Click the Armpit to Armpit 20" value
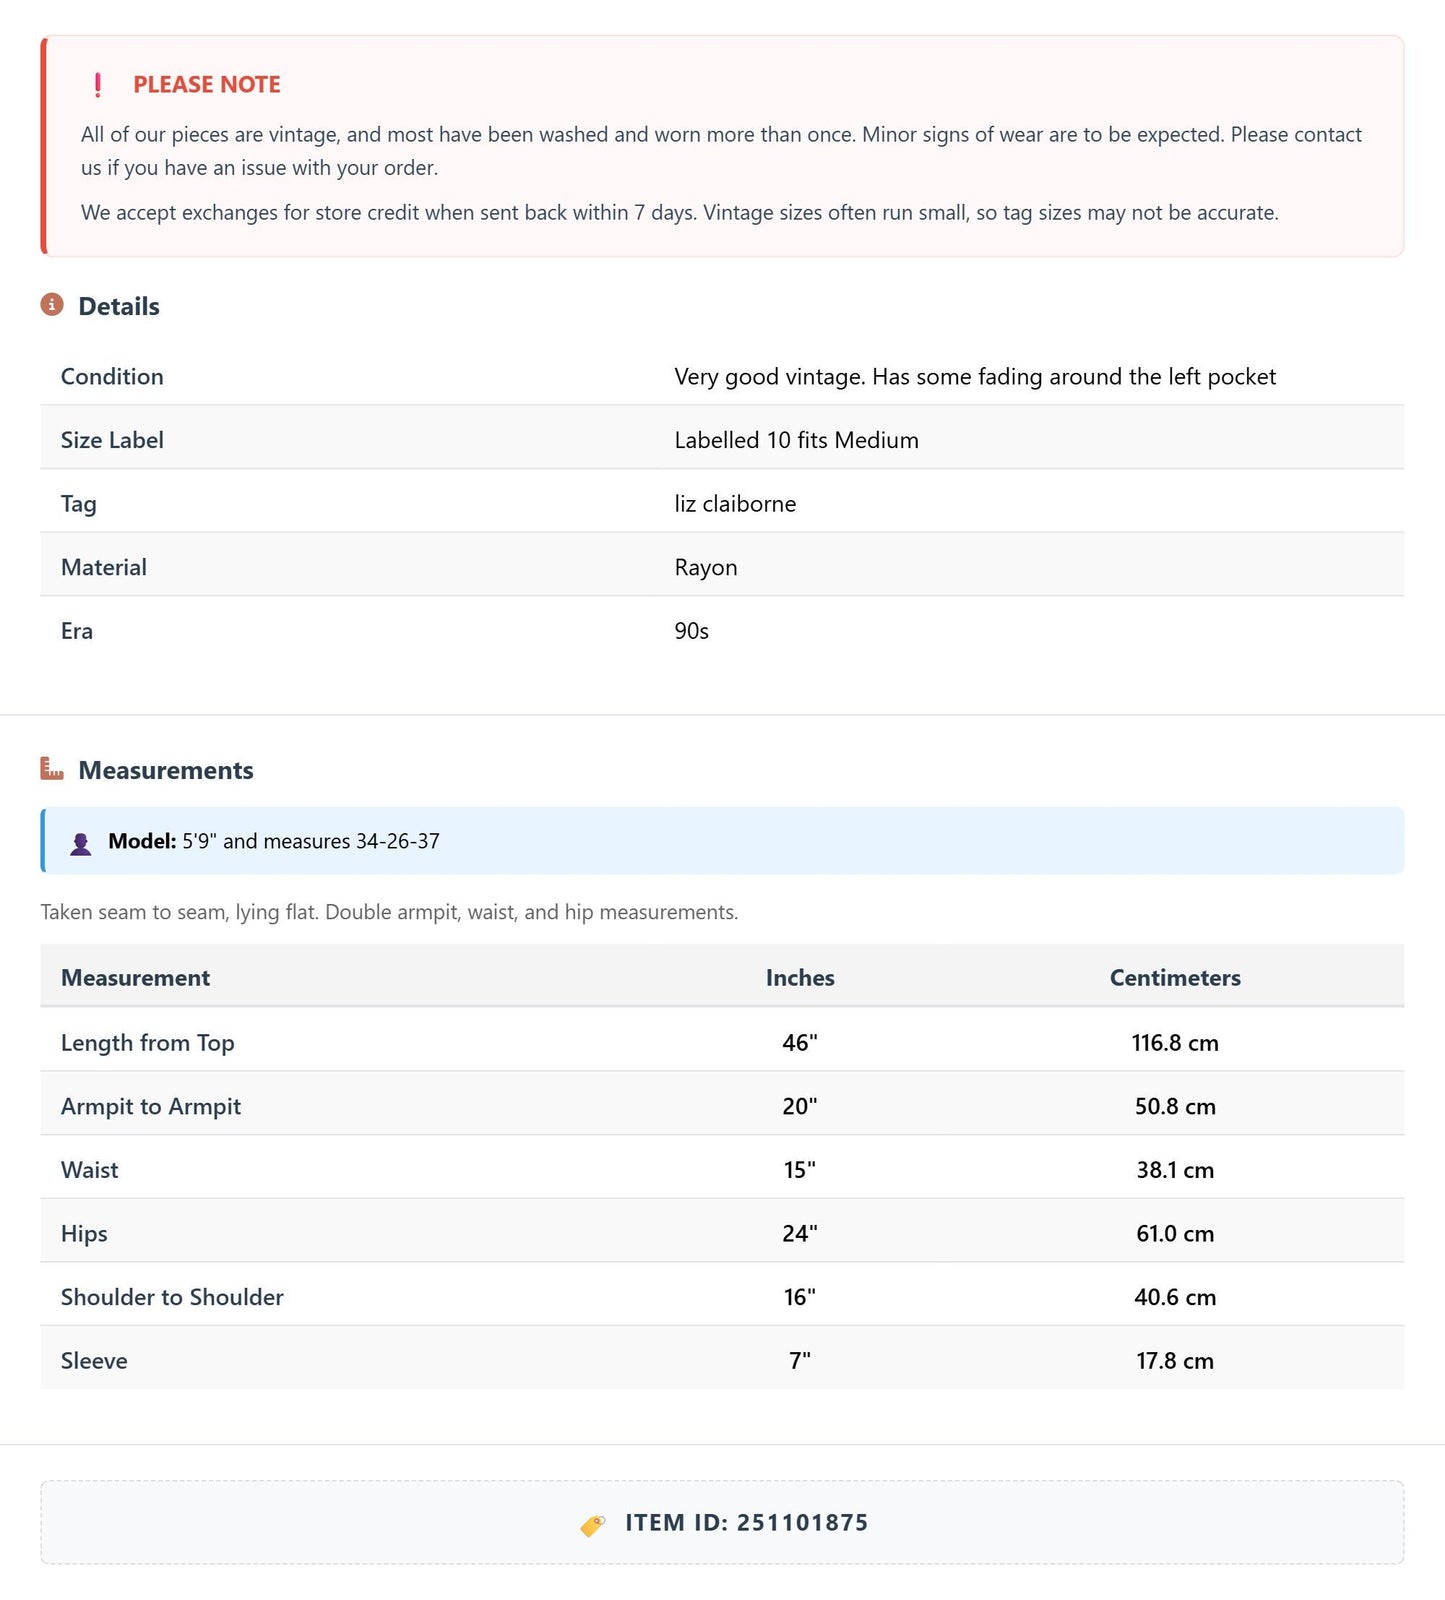Viewport: 1445px width, 1600px height. click(800, 1106)
